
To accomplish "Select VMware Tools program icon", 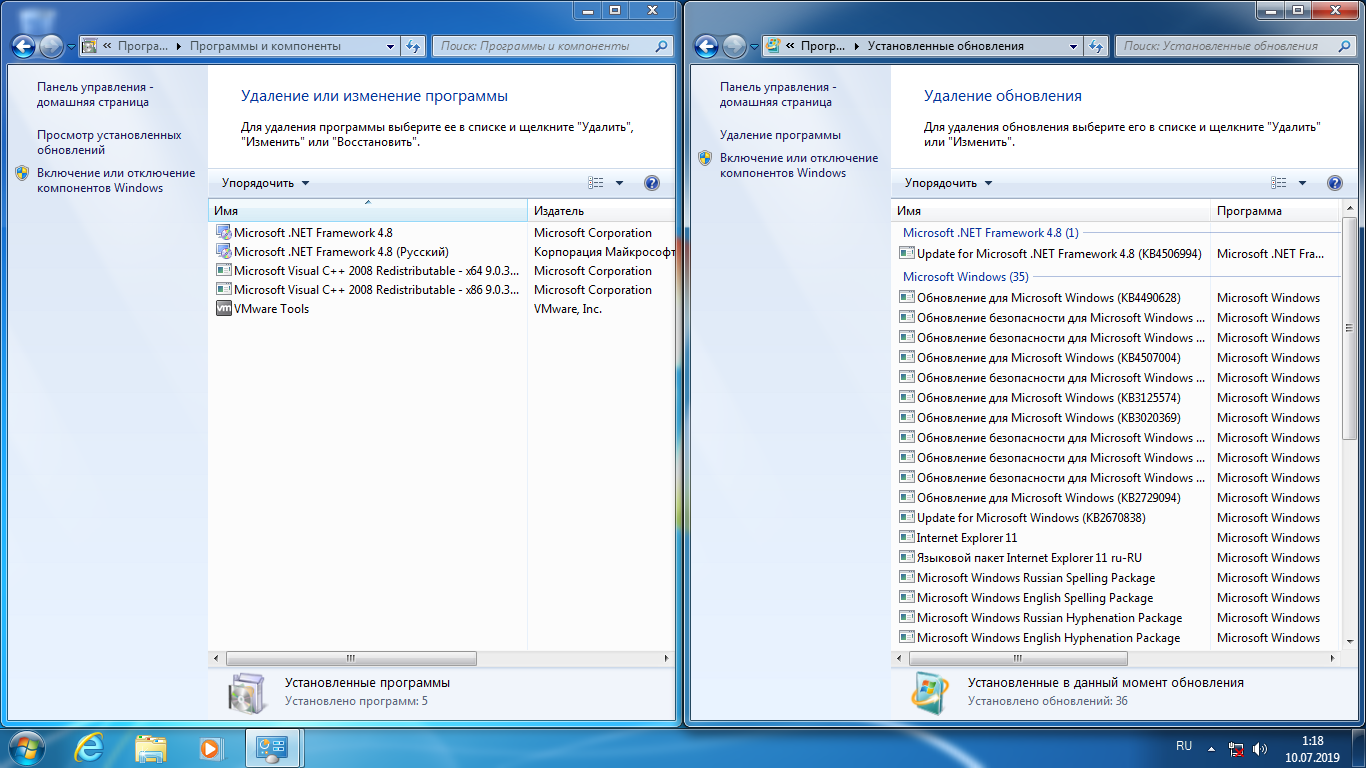I will [x=223, y=309].
